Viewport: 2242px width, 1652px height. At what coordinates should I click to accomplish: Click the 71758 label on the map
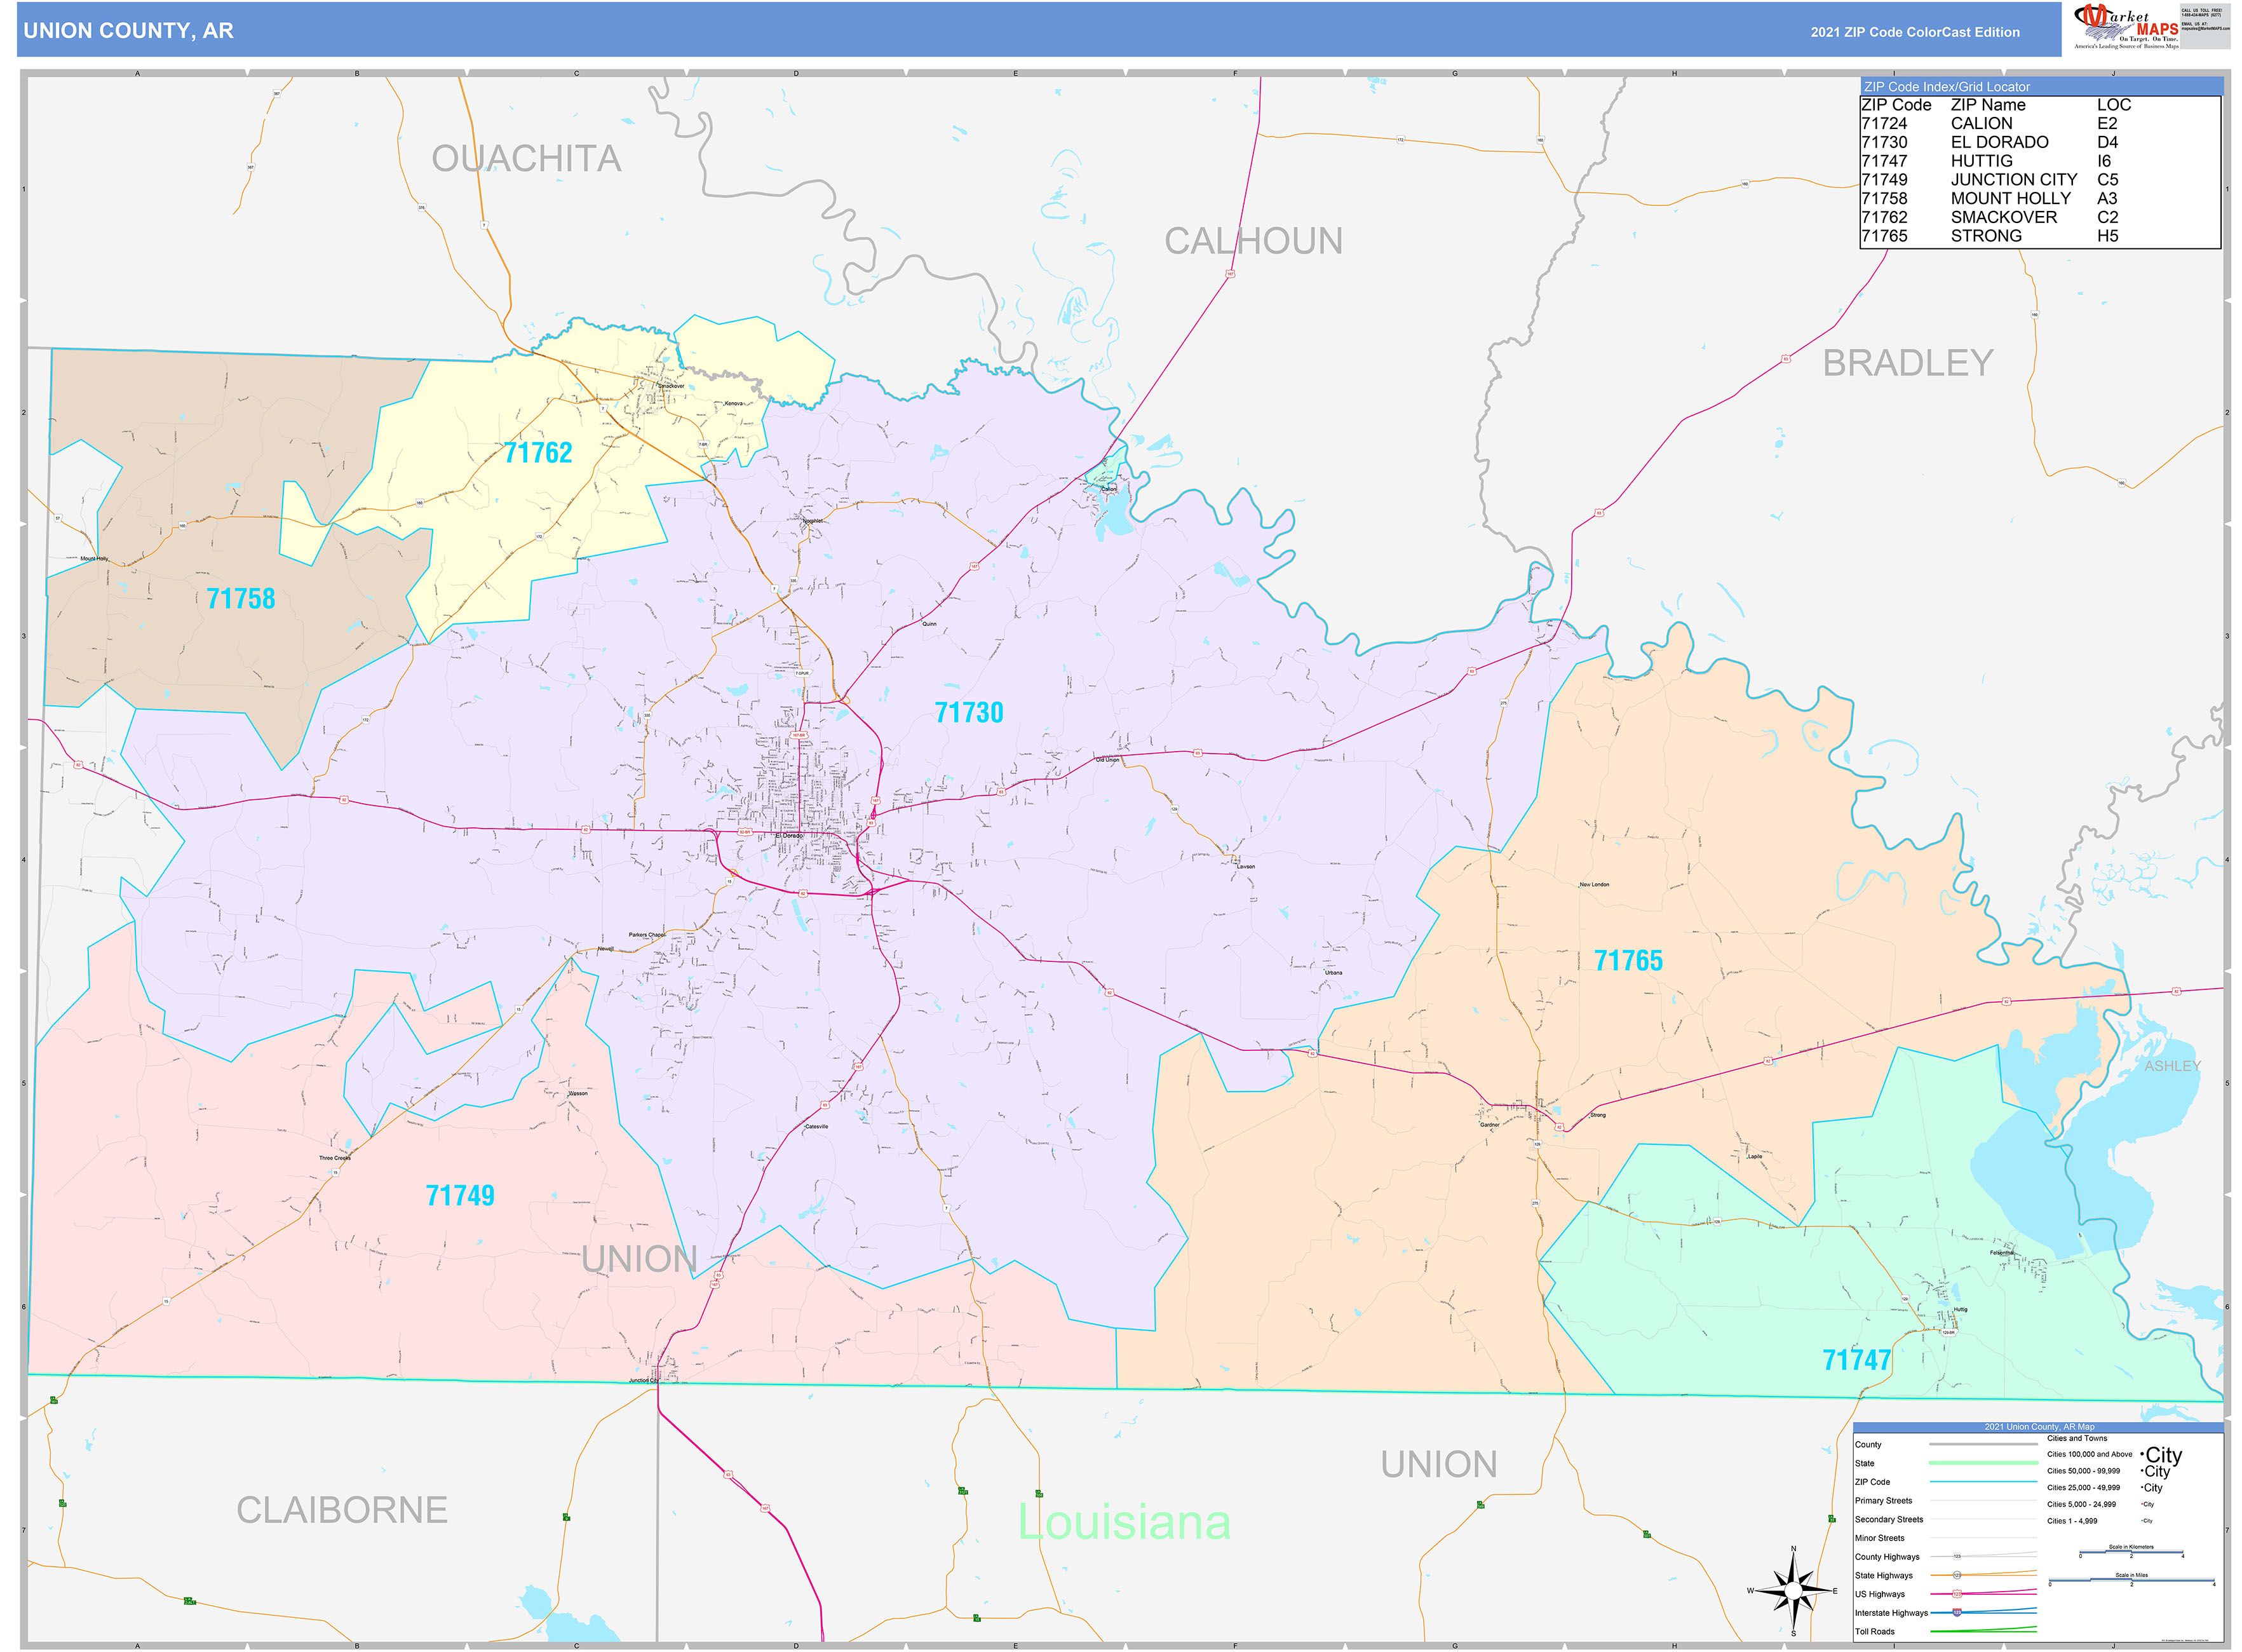pos(240,598)
